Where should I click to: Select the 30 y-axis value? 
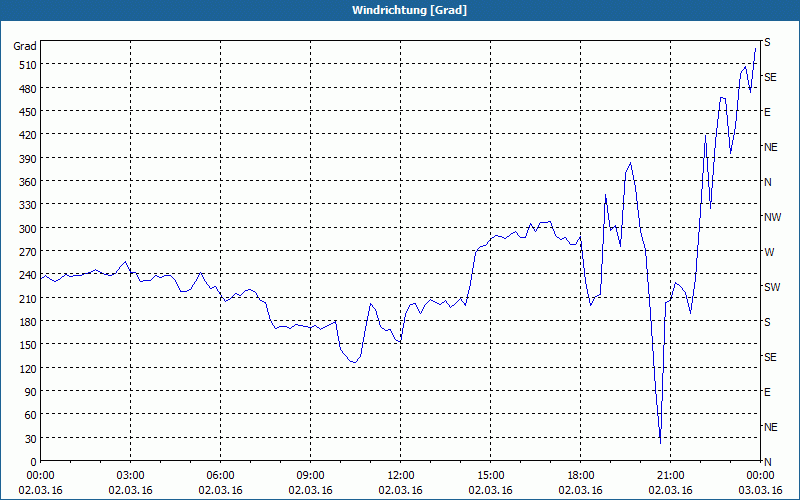click(31, 439)
